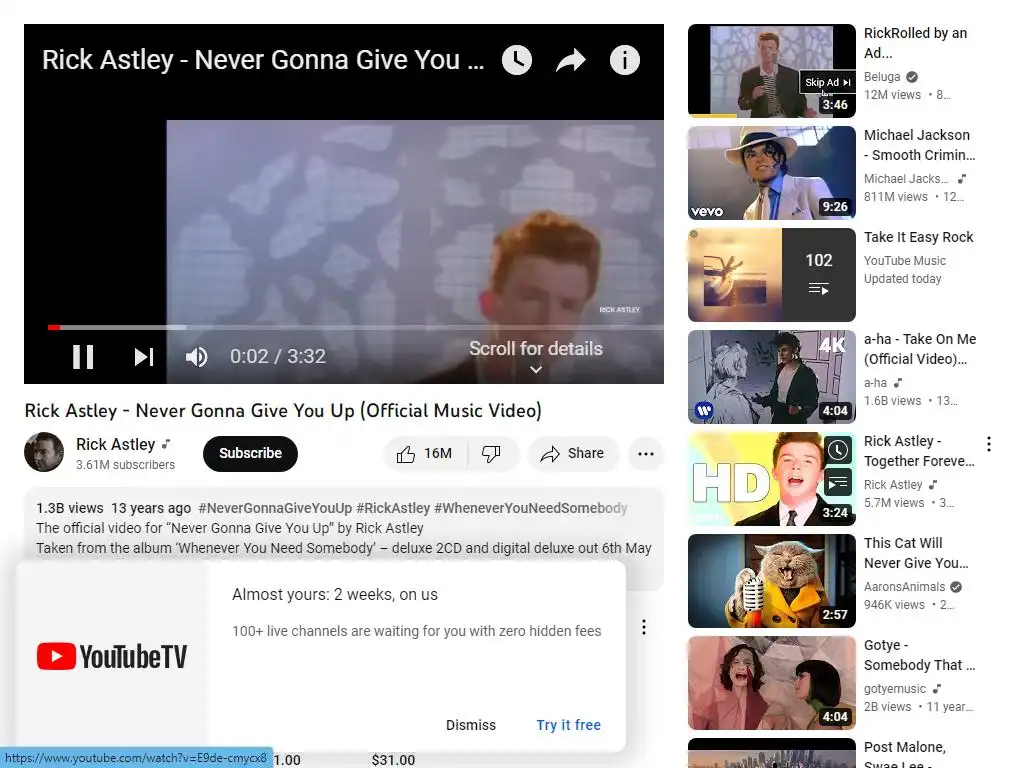Click the 0:02 / 3:32 time display
This screenshot has height=768, width=1024.
(278, 357)
